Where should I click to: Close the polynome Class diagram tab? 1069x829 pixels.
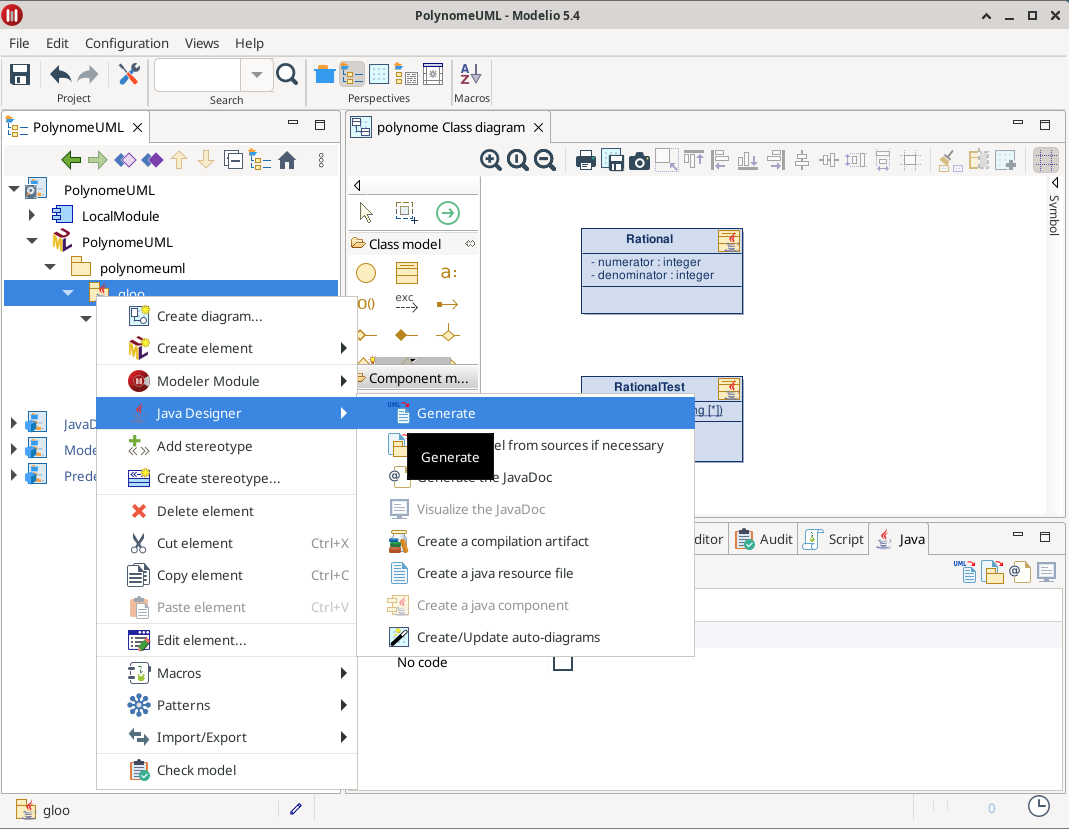click(539, 127)
